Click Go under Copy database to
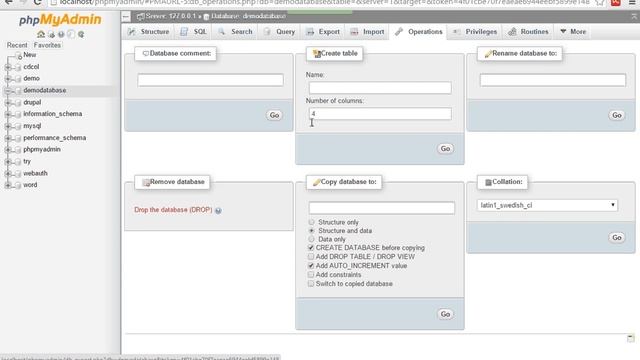 coord(445,314)
